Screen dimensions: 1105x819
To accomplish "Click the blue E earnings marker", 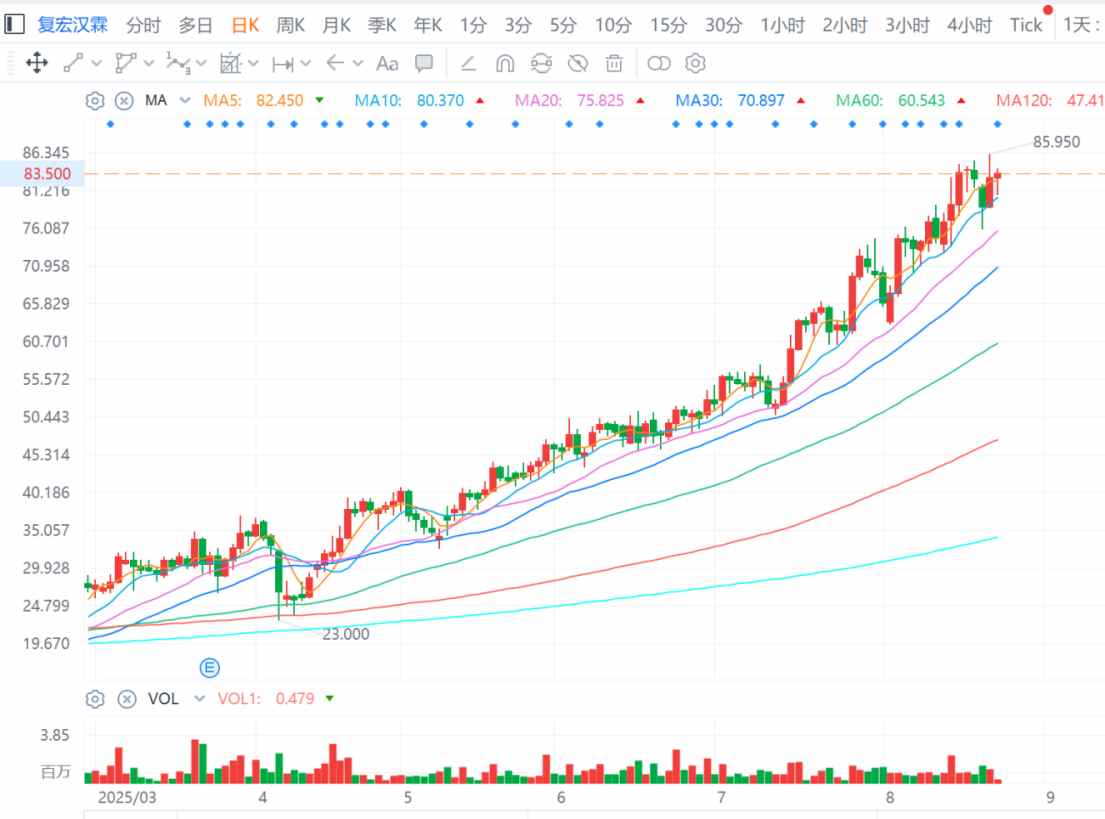I will click(210, 667).
